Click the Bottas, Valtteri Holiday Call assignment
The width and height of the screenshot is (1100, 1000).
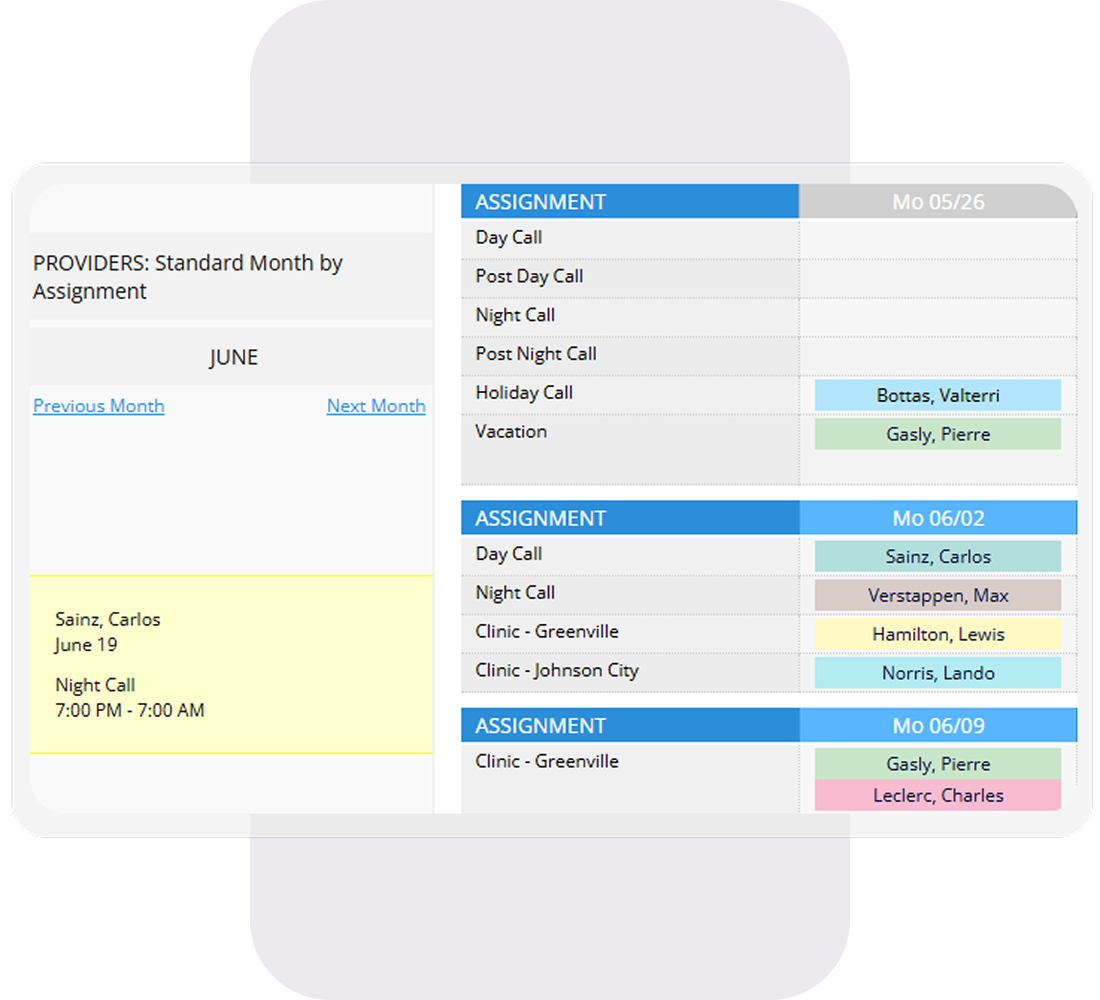coord(938,395)
